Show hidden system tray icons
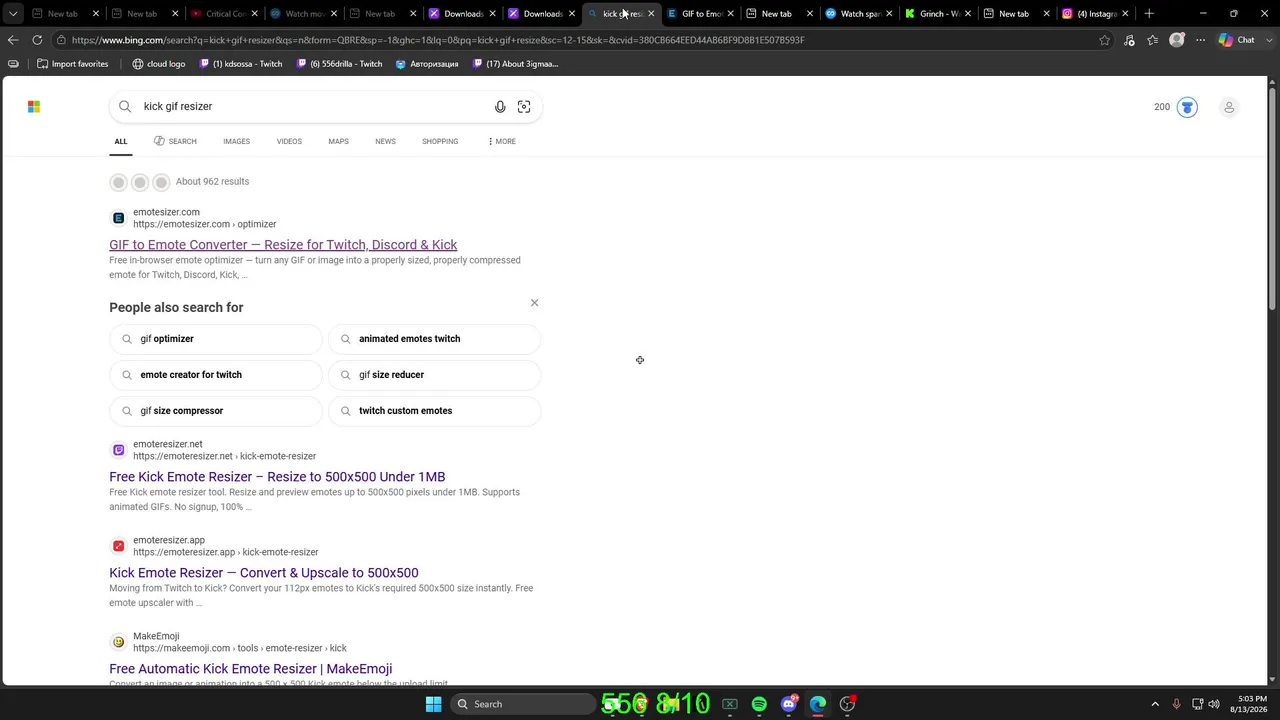The height and width of the screenshot is (720, 1280). click(1155, 704)
